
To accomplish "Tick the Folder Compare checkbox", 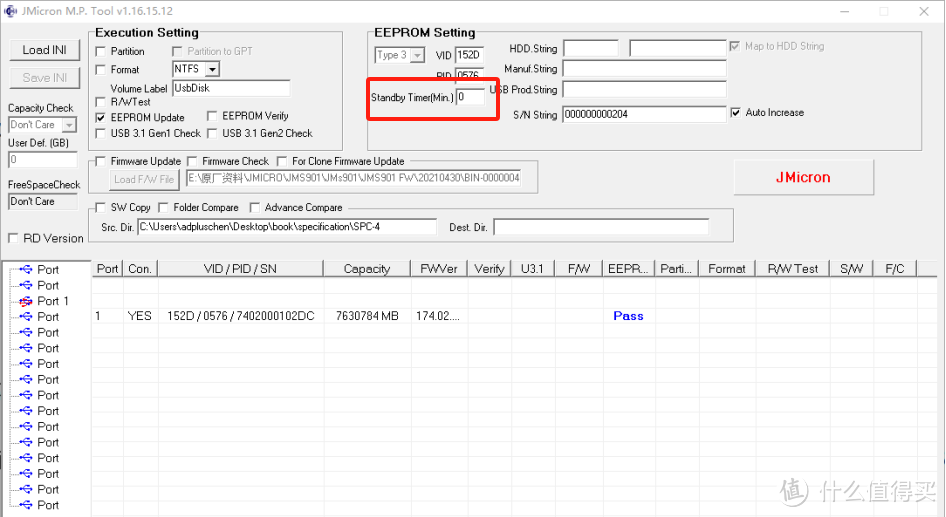I will [x=164, y=208].
